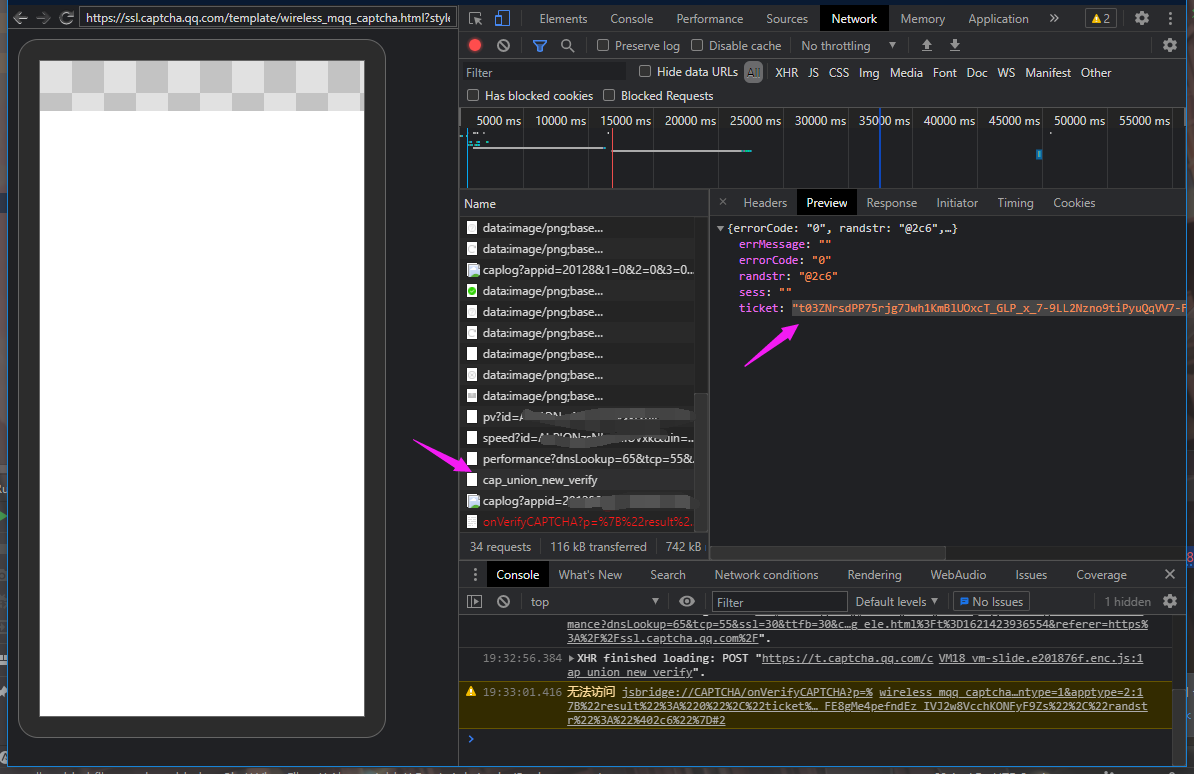This screenshot has width=1194, height=774.
Task: Switch to the Response tab
Action: 891,202
